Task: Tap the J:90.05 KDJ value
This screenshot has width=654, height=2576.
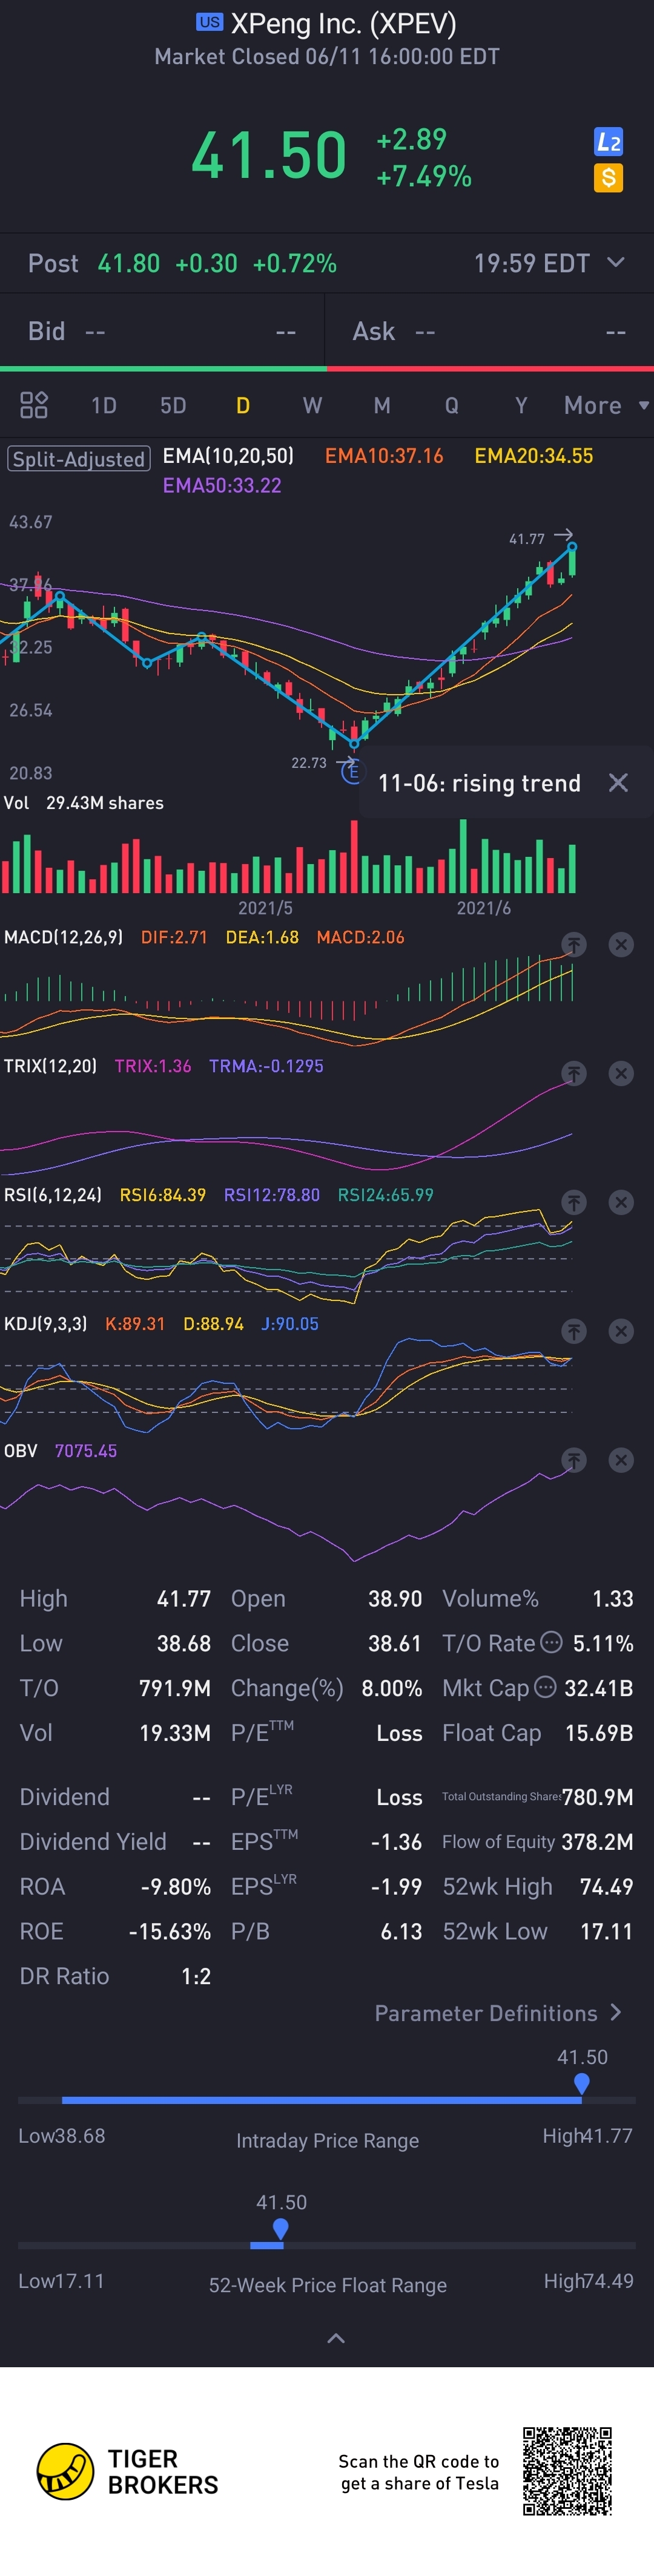Action: pyautogui.click(x=290, y=1324)
